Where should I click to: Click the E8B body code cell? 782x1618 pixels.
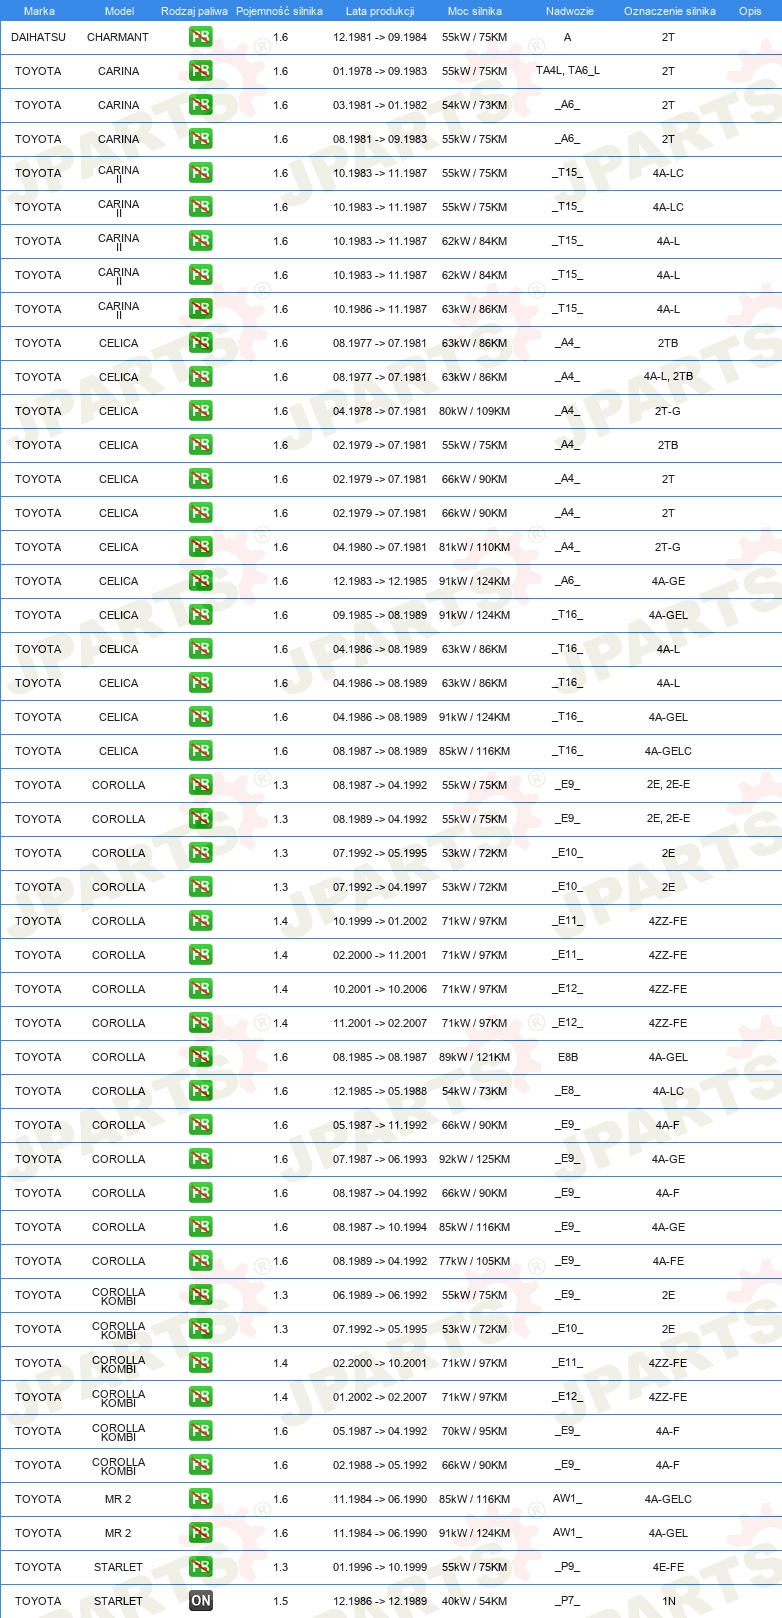click(x=568, y=1057)
